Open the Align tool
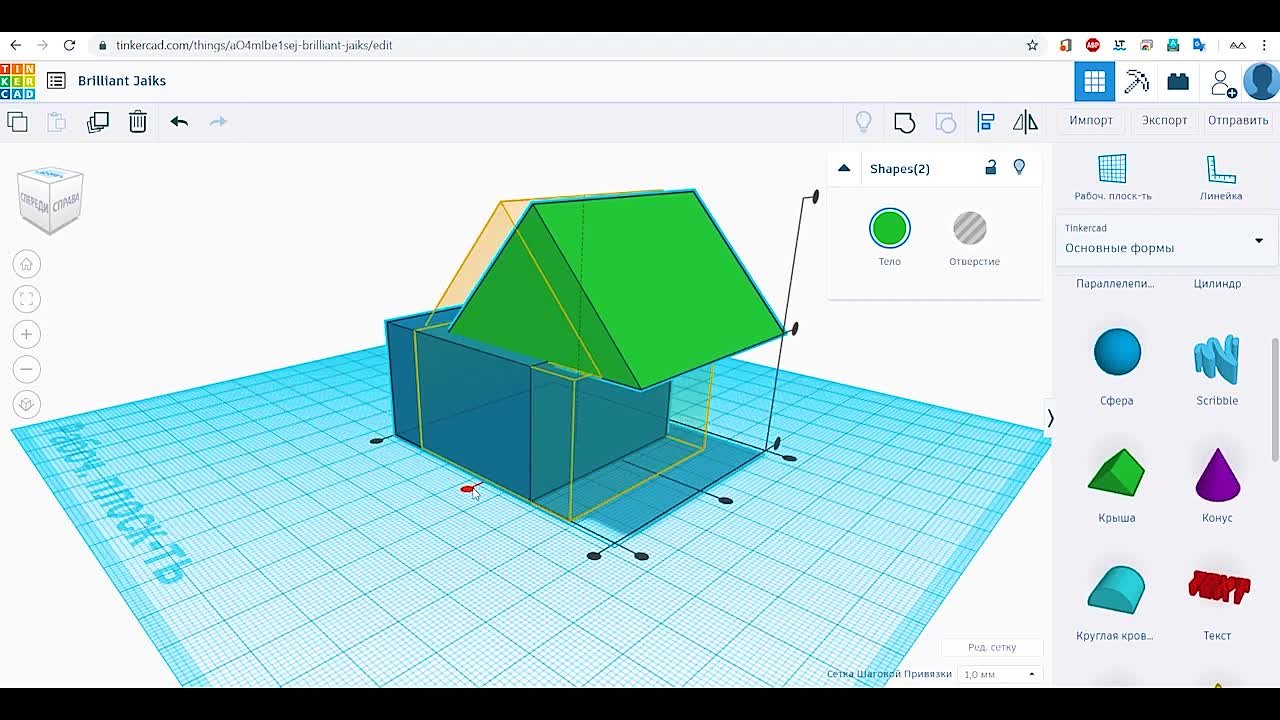Screen dimensions: 1280x720 [x=985, y=121]
